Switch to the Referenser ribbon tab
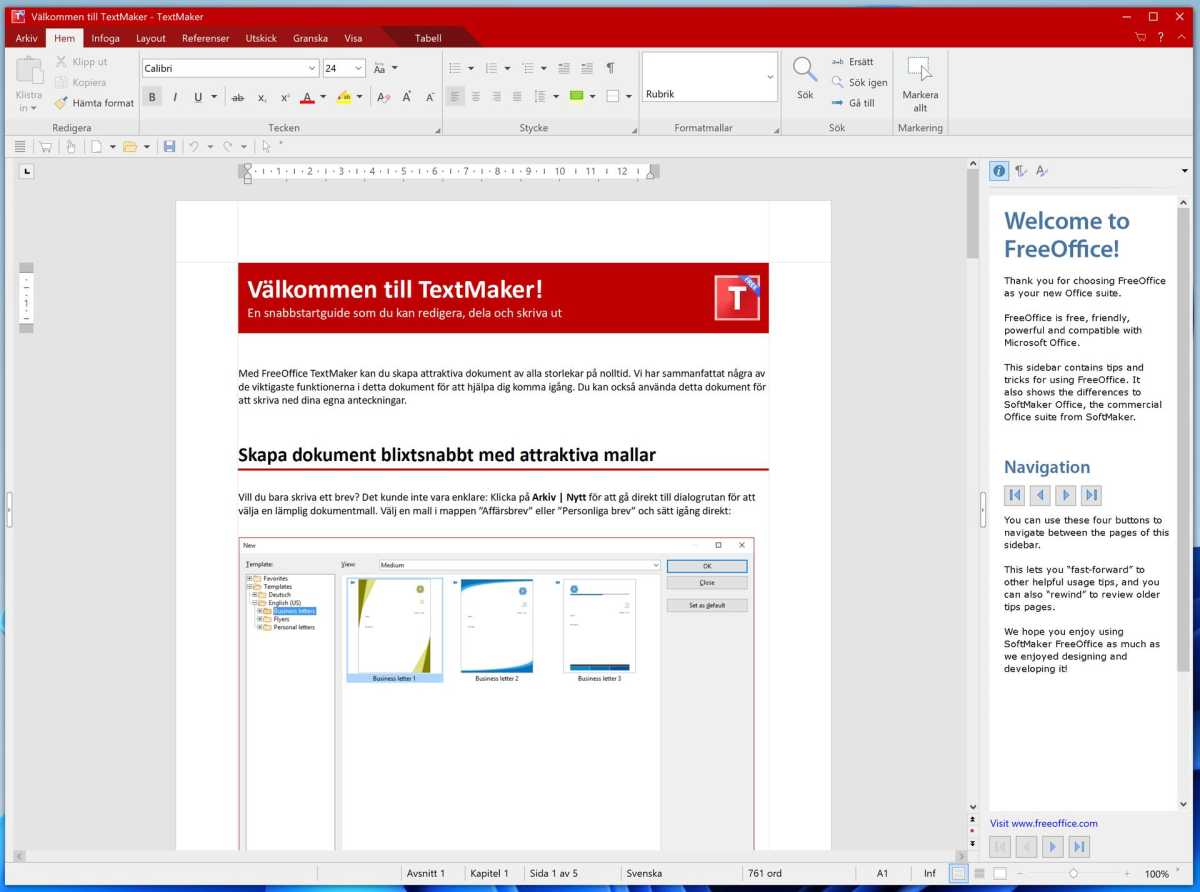The height and width of the screenshot is (892, 1200). click(205, 38)
